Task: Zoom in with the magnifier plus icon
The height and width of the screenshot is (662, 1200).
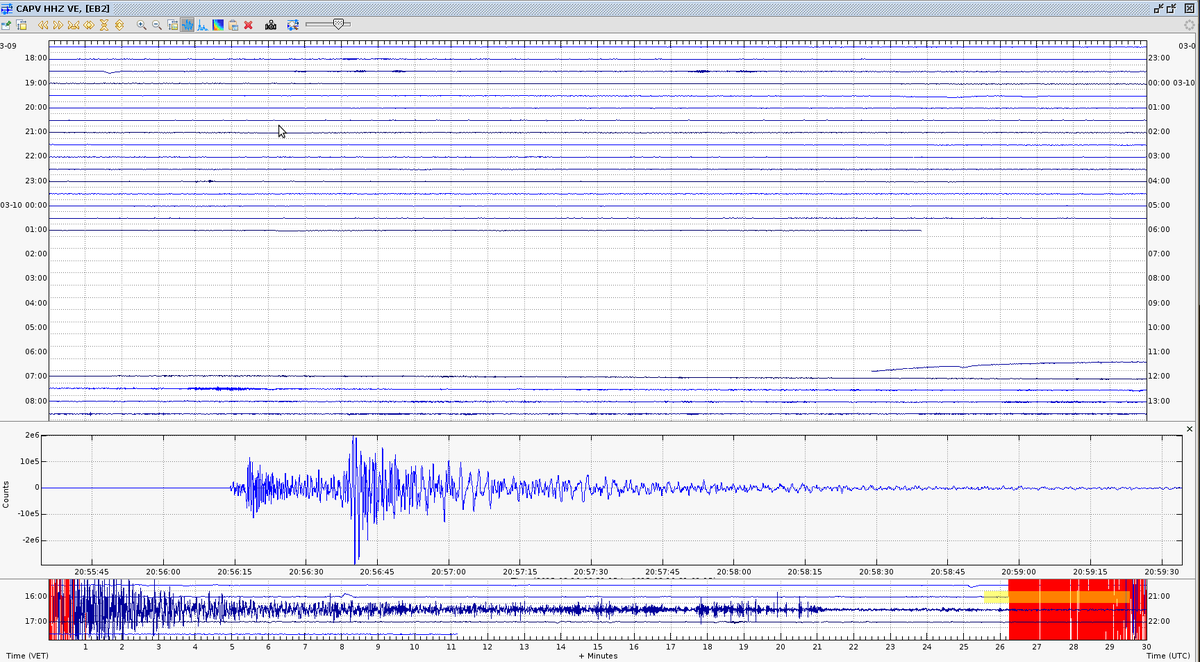Action: click(142, 25)
